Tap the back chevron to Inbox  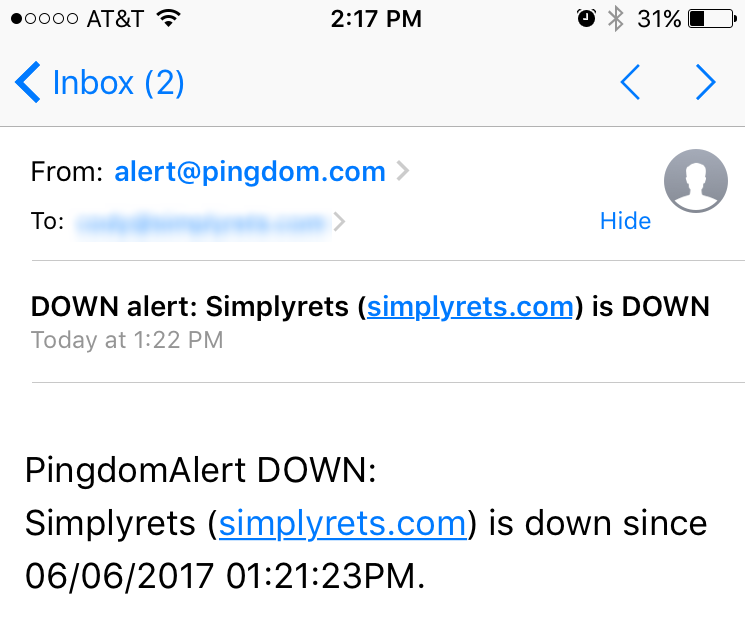point(28,82)
